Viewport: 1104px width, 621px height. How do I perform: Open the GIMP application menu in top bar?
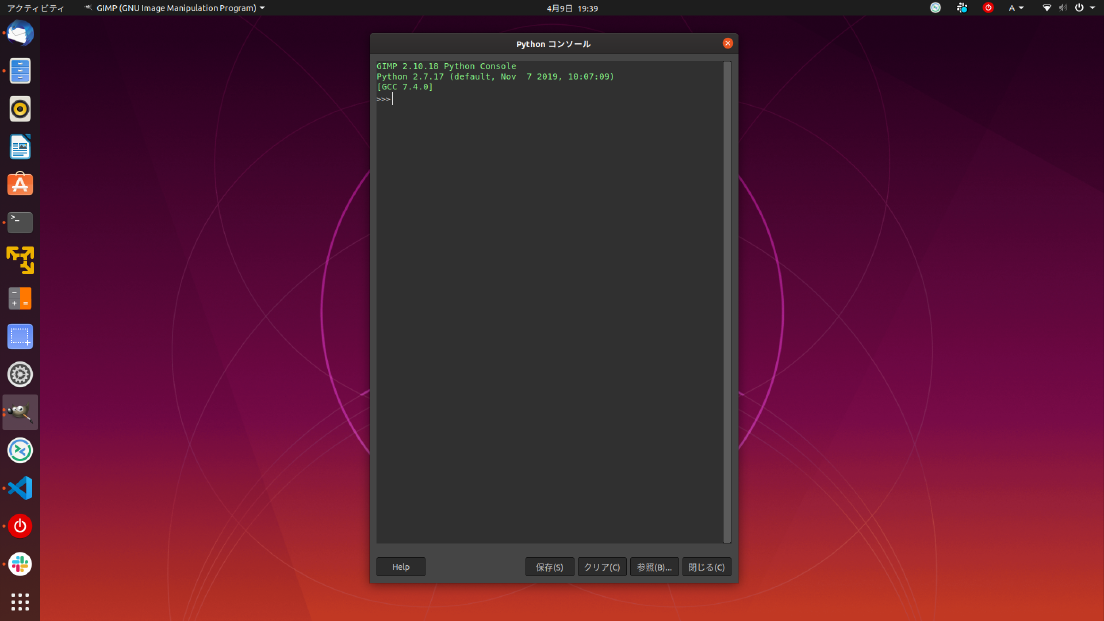coord(175,8)
